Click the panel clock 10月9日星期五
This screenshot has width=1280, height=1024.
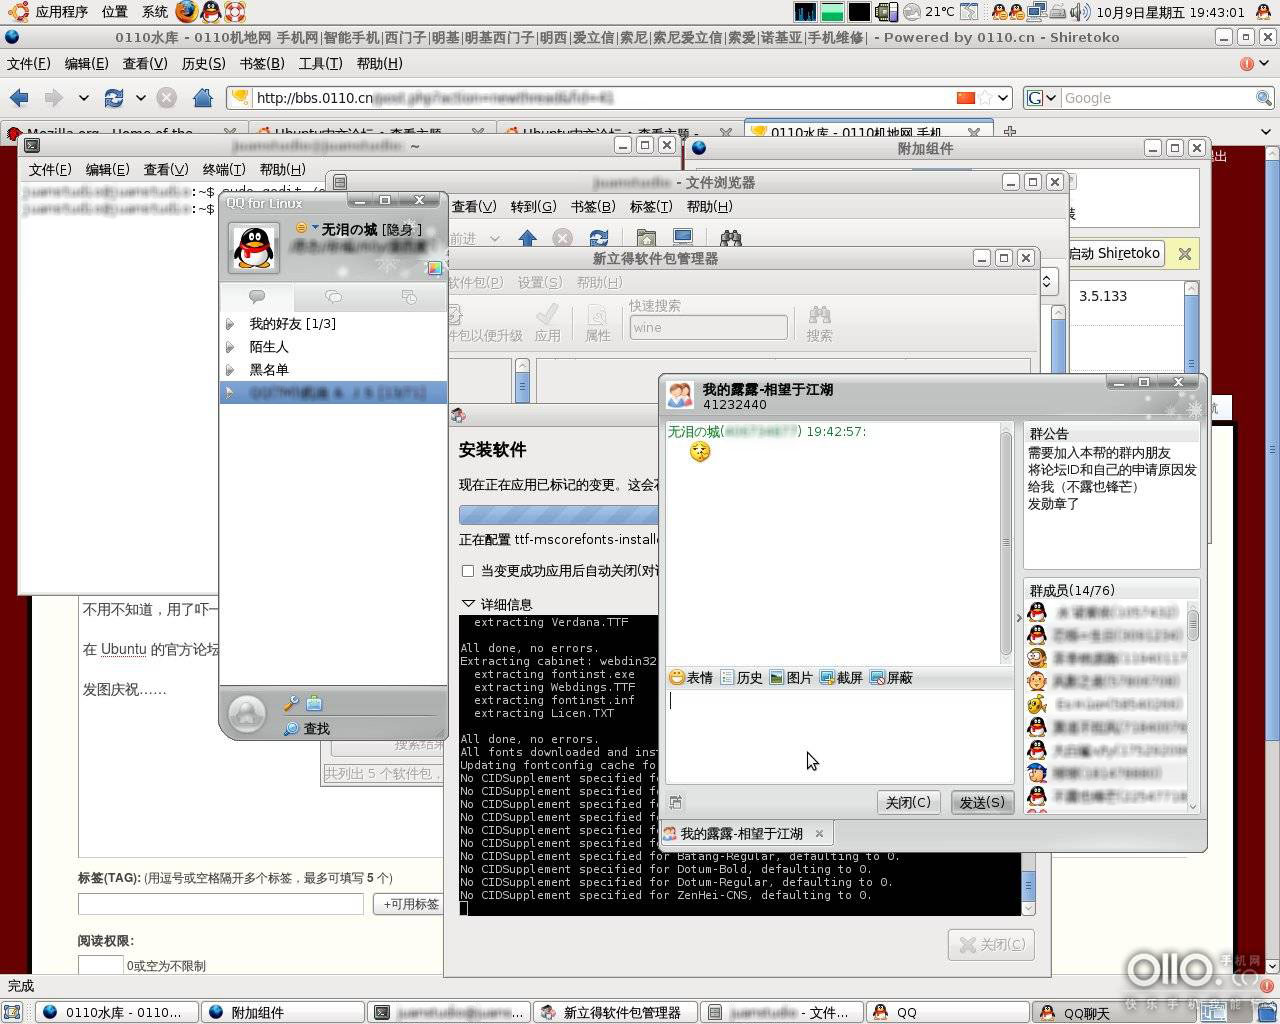[1170, 12]
